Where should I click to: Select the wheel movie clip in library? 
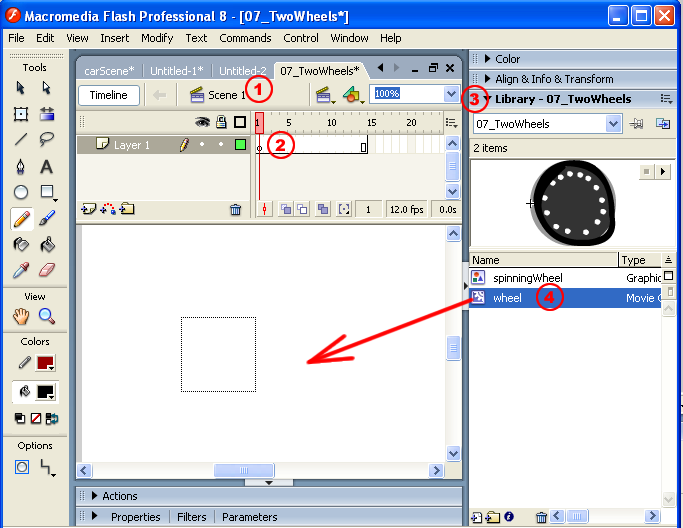(x=507, y=298)
